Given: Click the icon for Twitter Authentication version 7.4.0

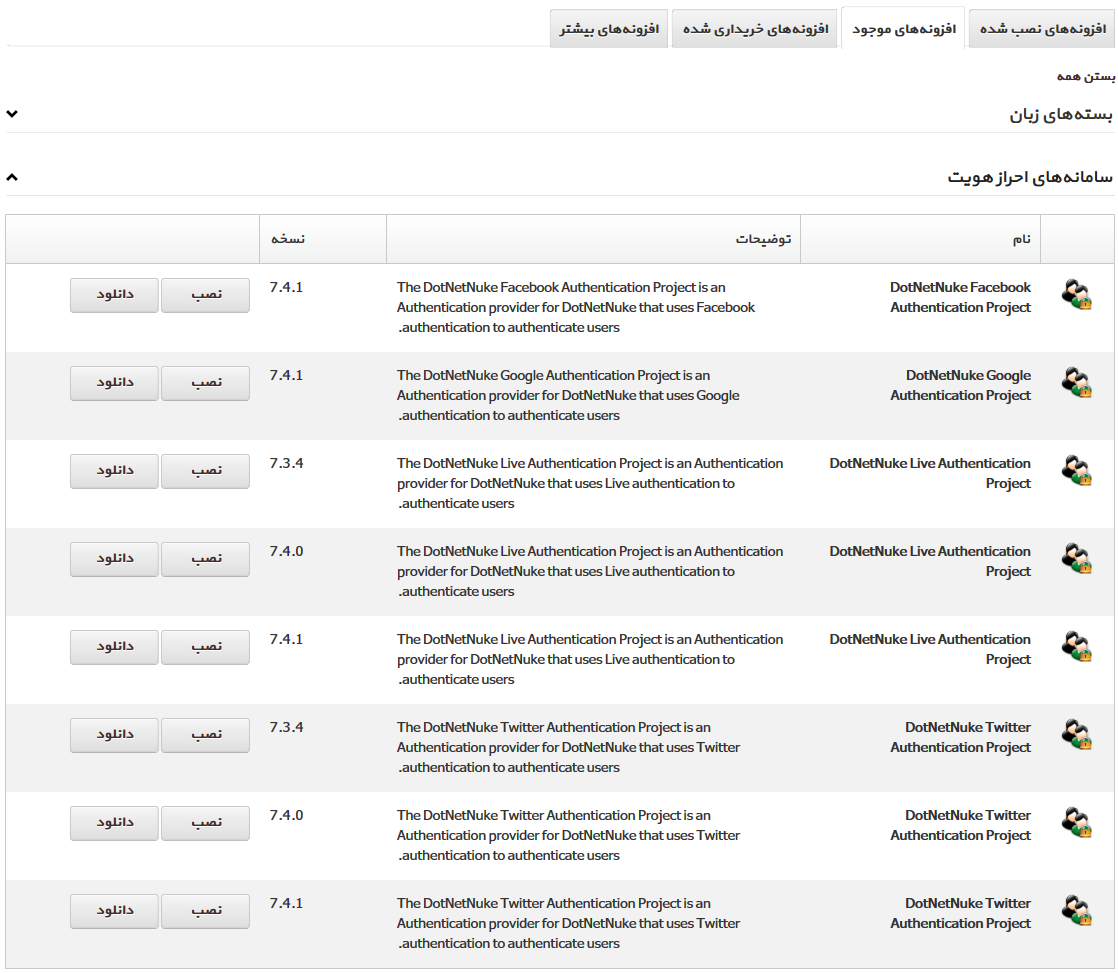Looking at the screenshot, I should coord(1076,823).
